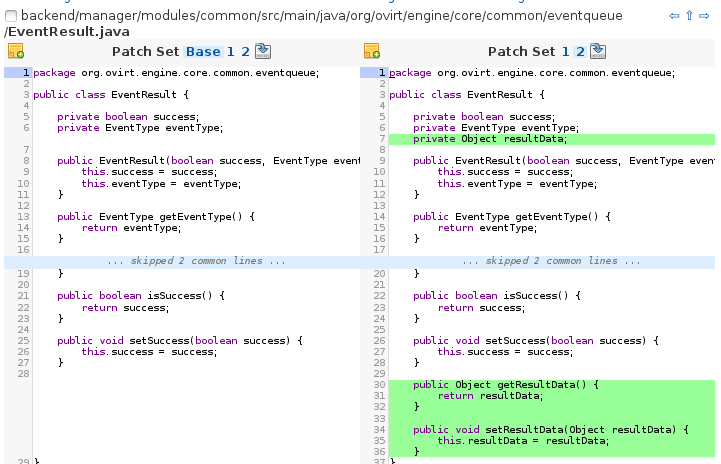Click right line number 30
The width and height of the screenshot is (721, 464).
pos(379,384)
